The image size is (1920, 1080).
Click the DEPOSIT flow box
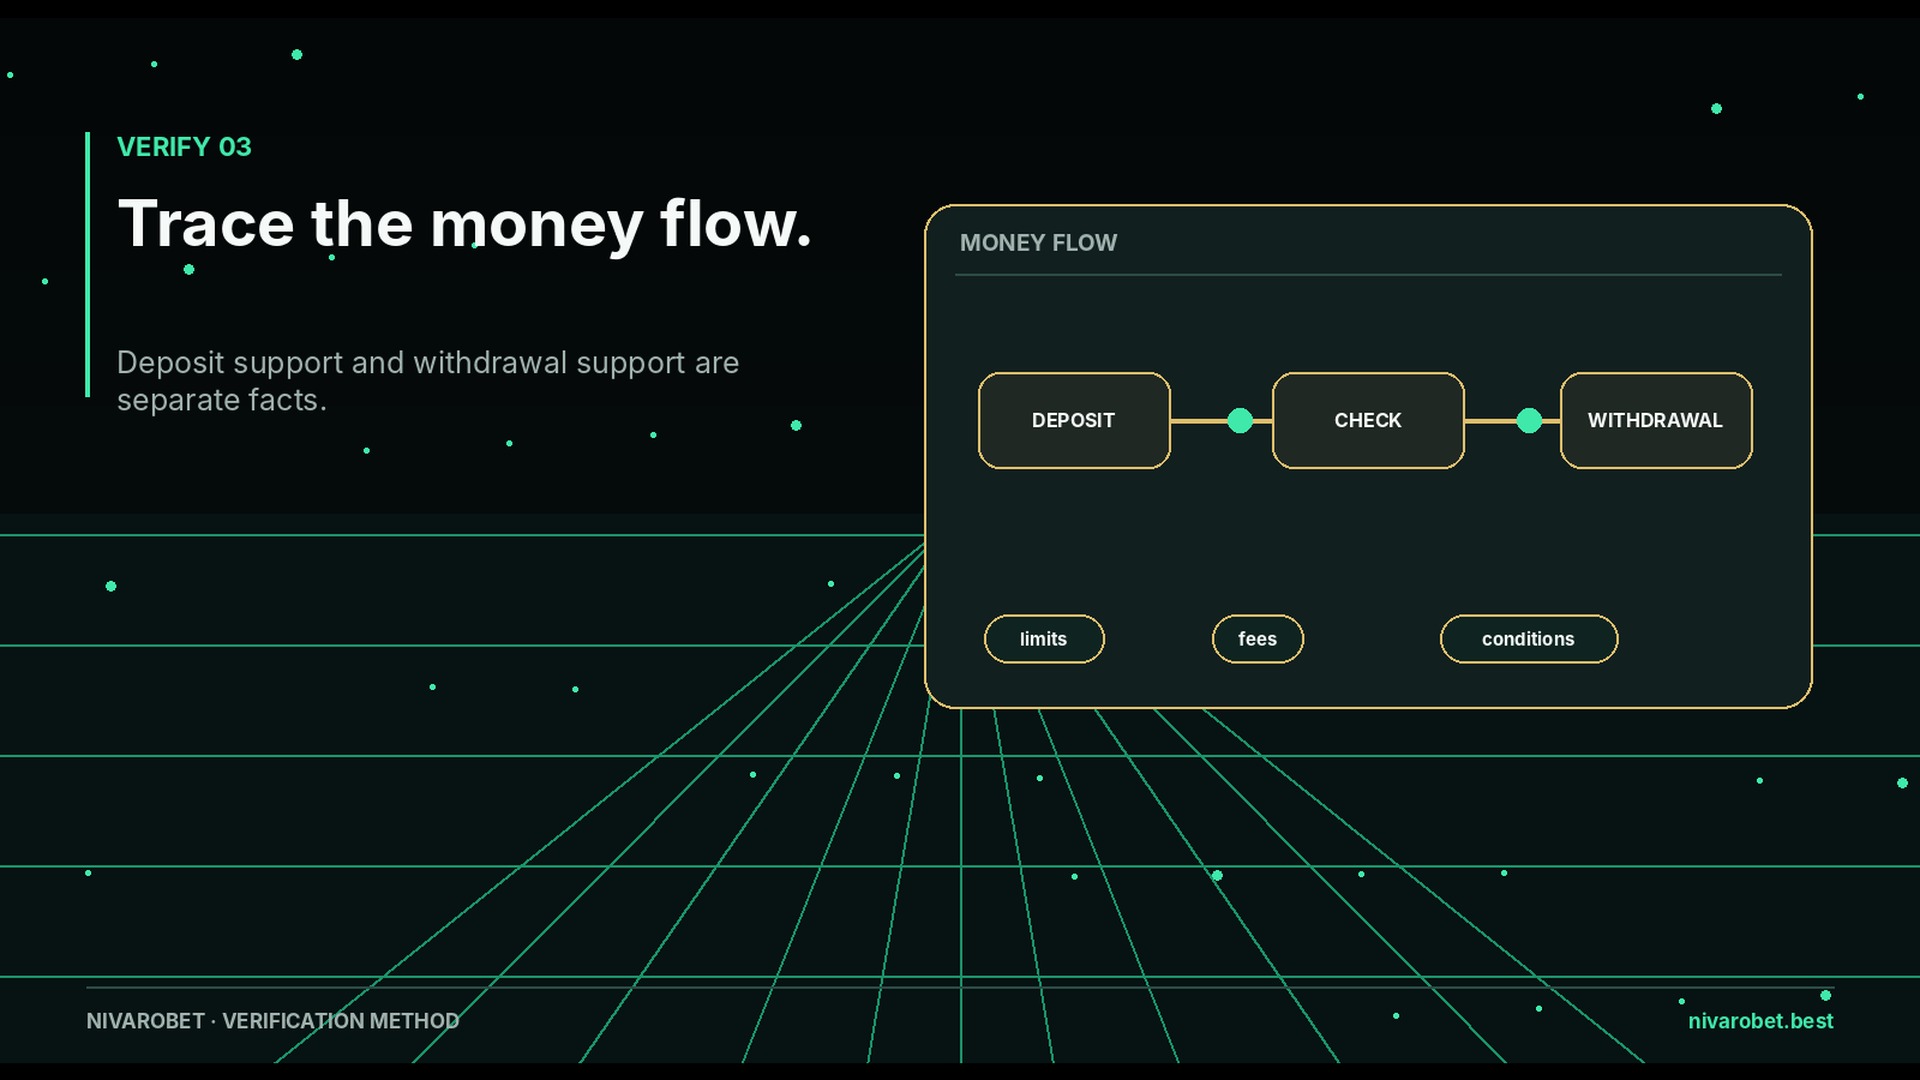tap(1074, 421)
